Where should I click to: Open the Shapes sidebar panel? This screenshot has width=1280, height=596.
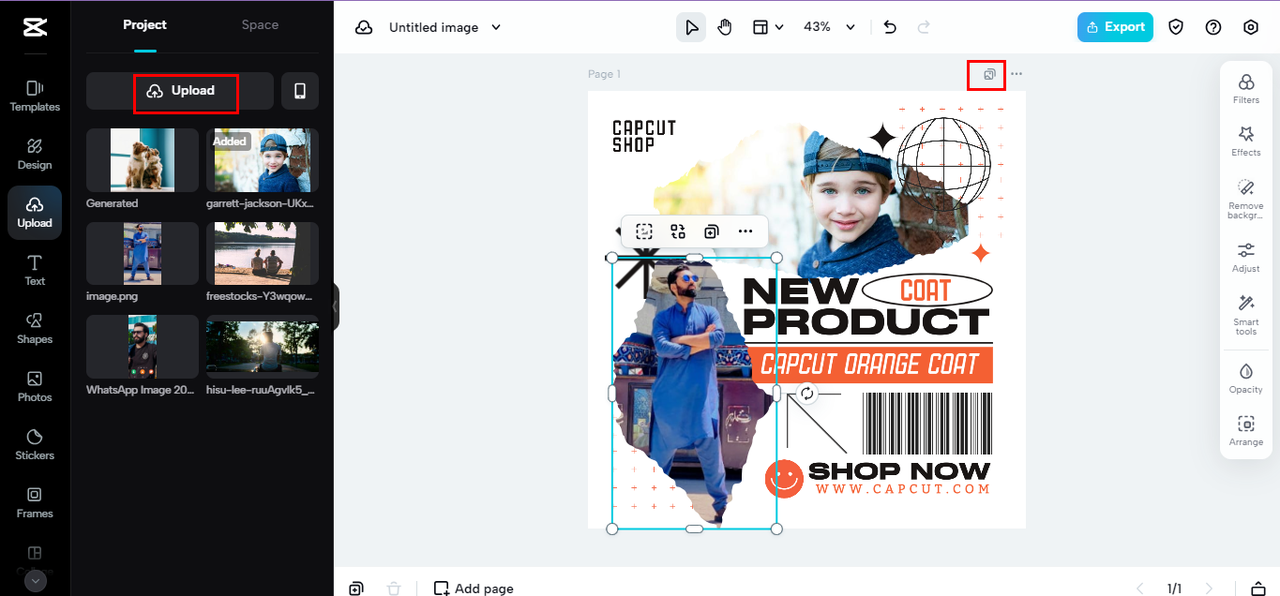point(35,328)
